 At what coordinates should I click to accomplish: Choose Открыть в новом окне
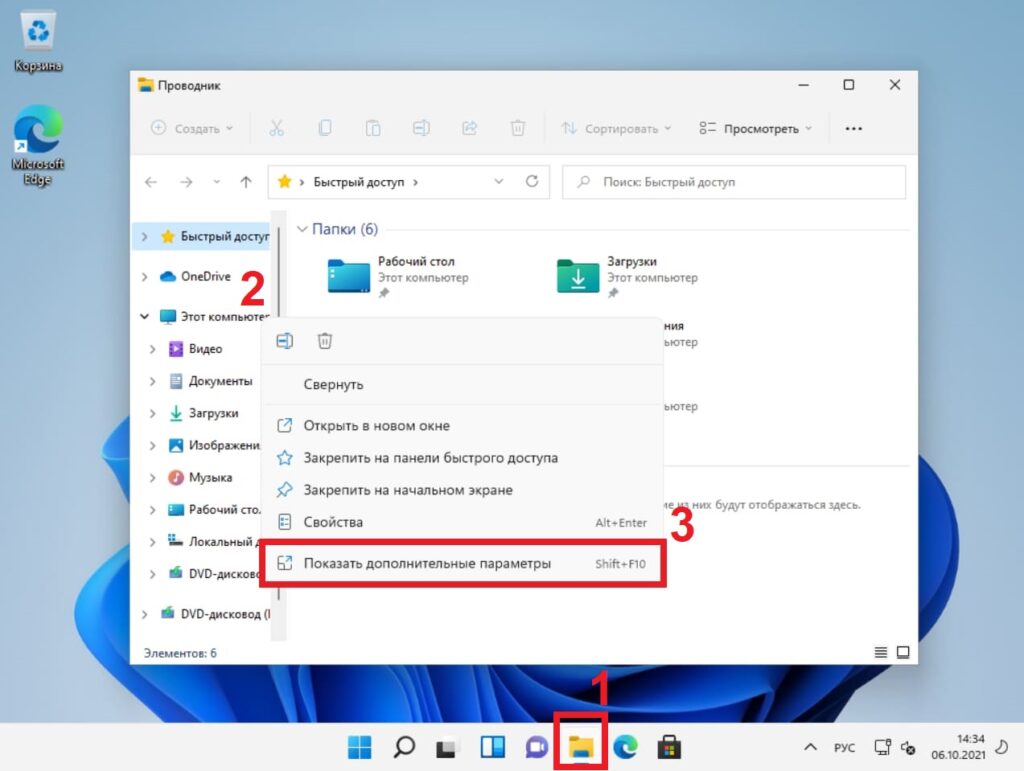tap(376, 426)
